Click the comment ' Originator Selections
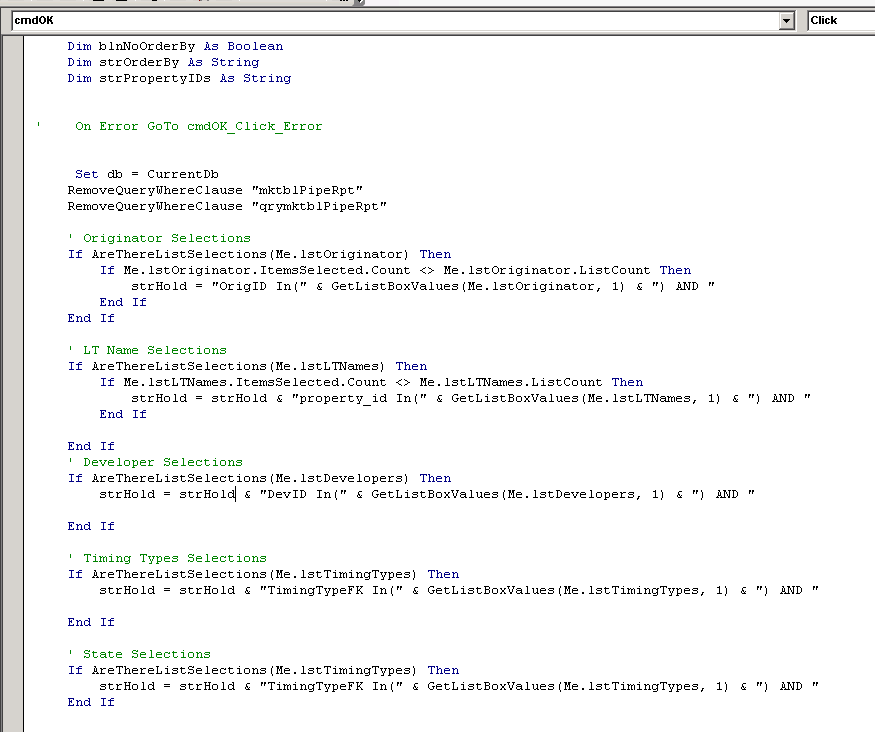 point(159,238)
